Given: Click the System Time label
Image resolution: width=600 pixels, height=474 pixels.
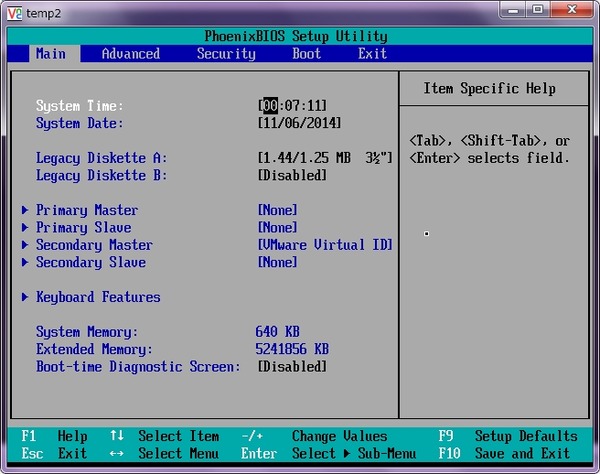Looking at the screenshot, I should (x=80, y=106).
